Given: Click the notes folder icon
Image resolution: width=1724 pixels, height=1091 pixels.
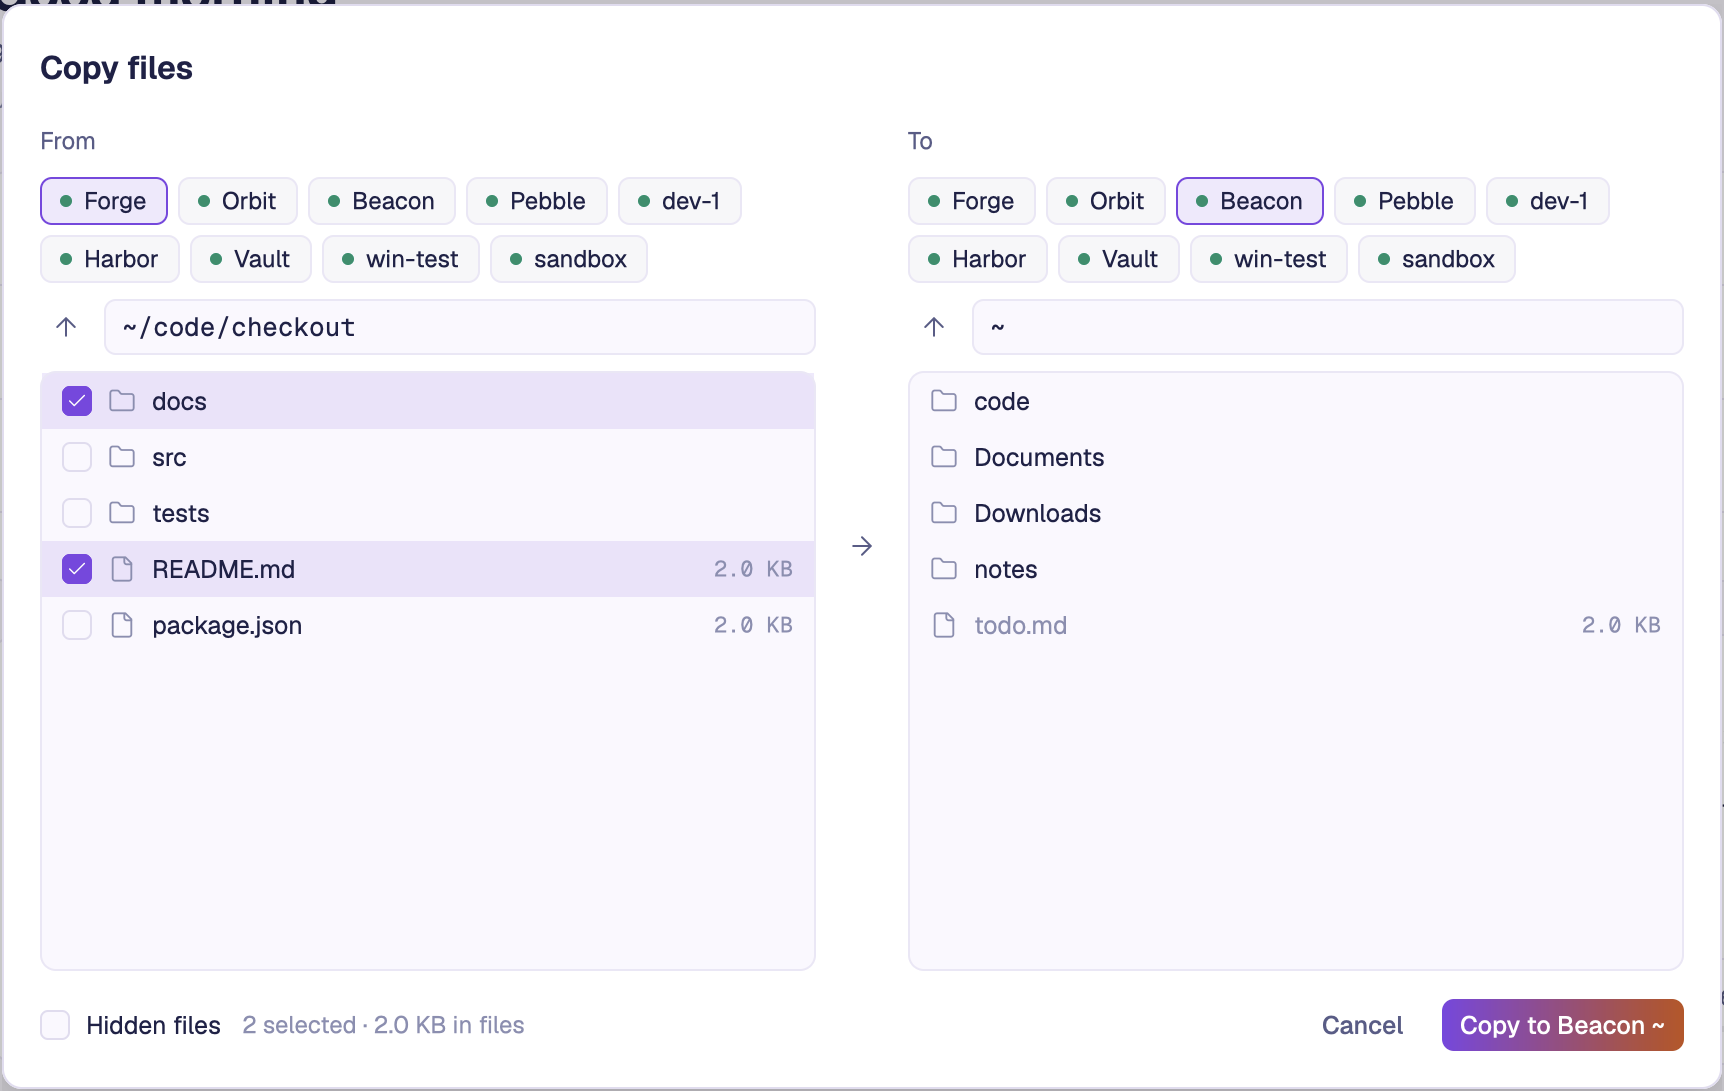Looking at the screenshot, I should tap(944, 569).
